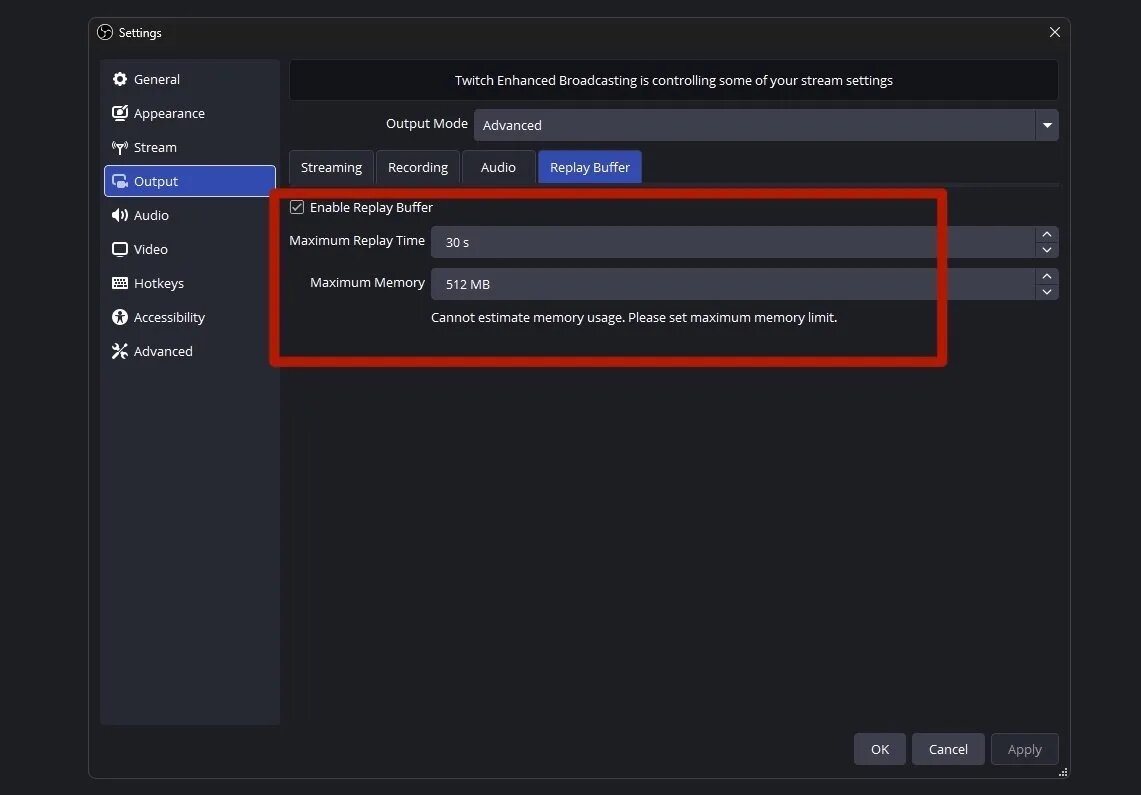1141x795 pixels.
Task: Click the Twitch Enhanced Broadcasting notice text
Action: point(674,80)
